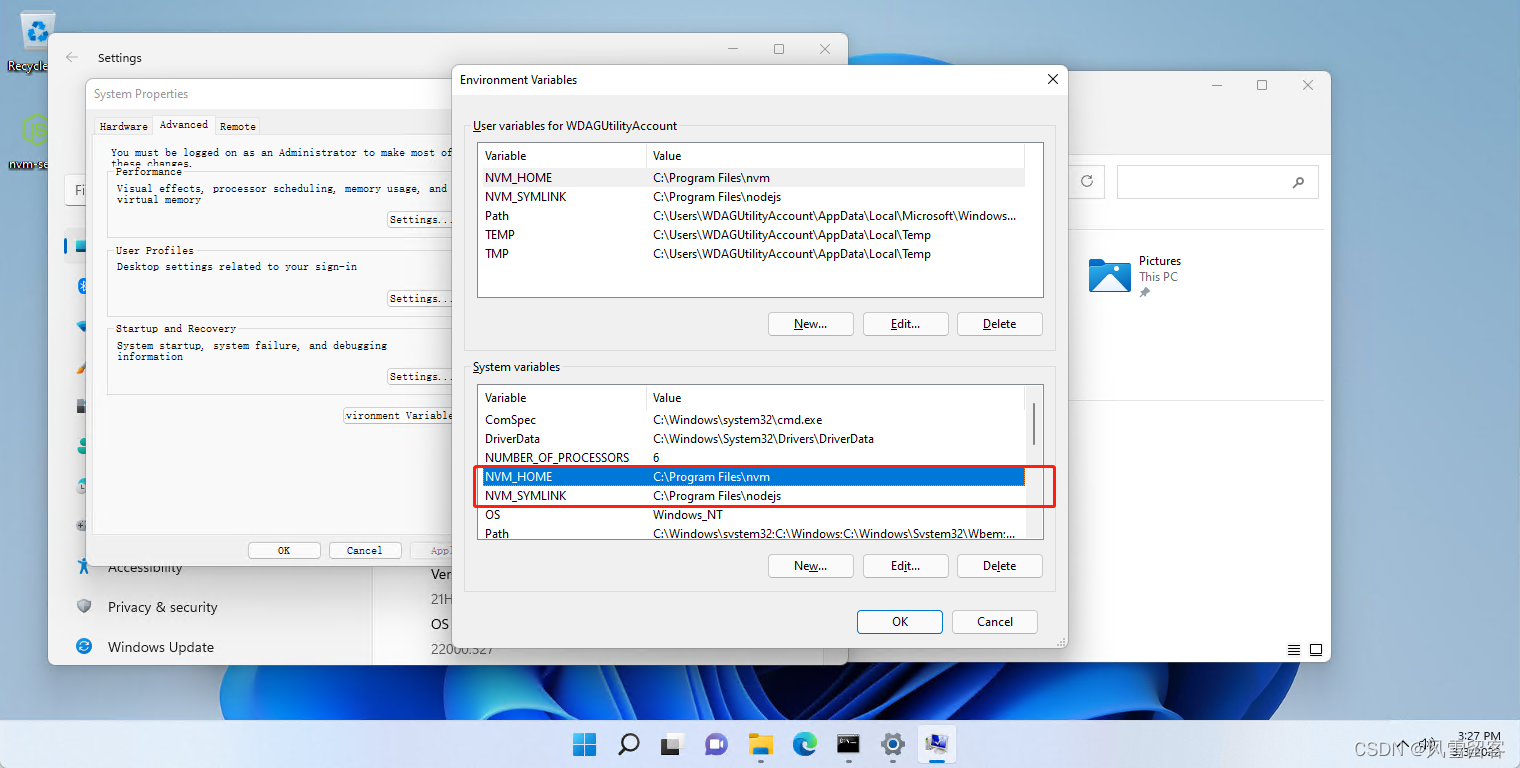Open Windows Update icon in Settings
The width and height of the screenshot is (1520, 768).
(84, 647)
